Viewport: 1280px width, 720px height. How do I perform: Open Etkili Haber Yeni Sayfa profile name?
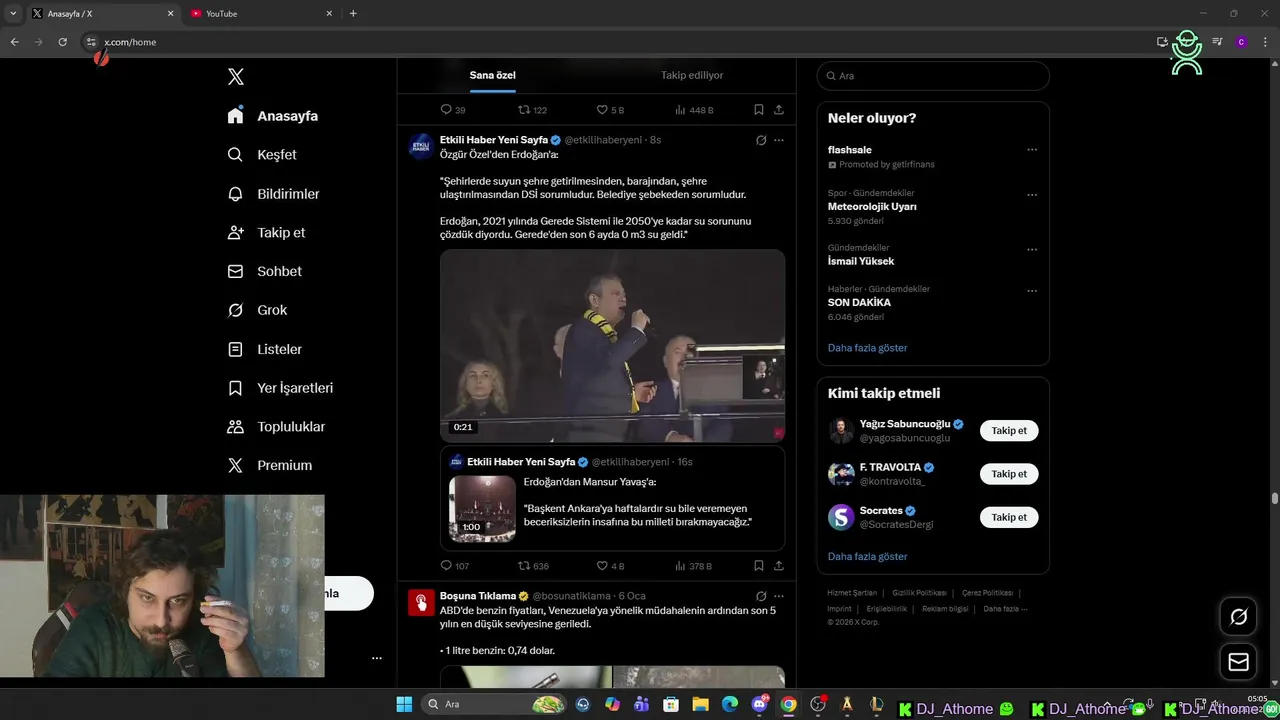point(494,140)
